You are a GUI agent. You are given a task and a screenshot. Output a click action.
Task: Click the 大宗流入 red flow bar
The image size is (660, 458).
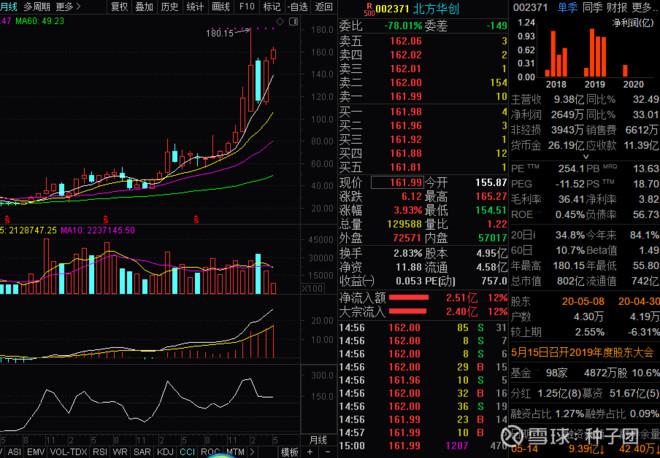(408, 312)
